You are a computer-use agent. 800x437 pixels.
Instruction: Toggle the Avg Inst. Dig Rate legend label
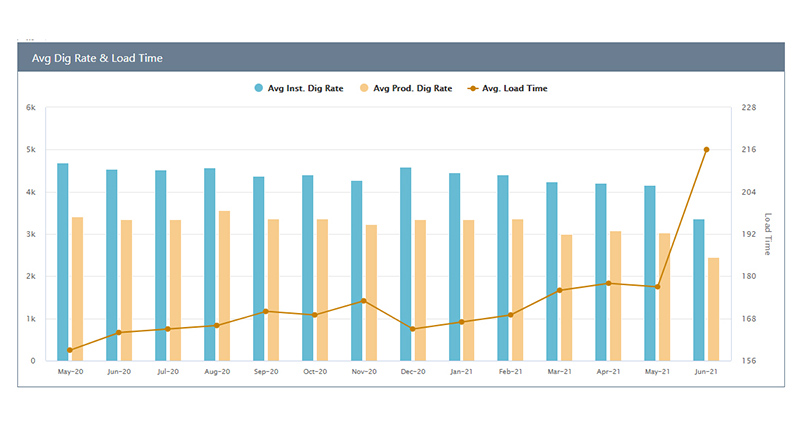point(305,88)
